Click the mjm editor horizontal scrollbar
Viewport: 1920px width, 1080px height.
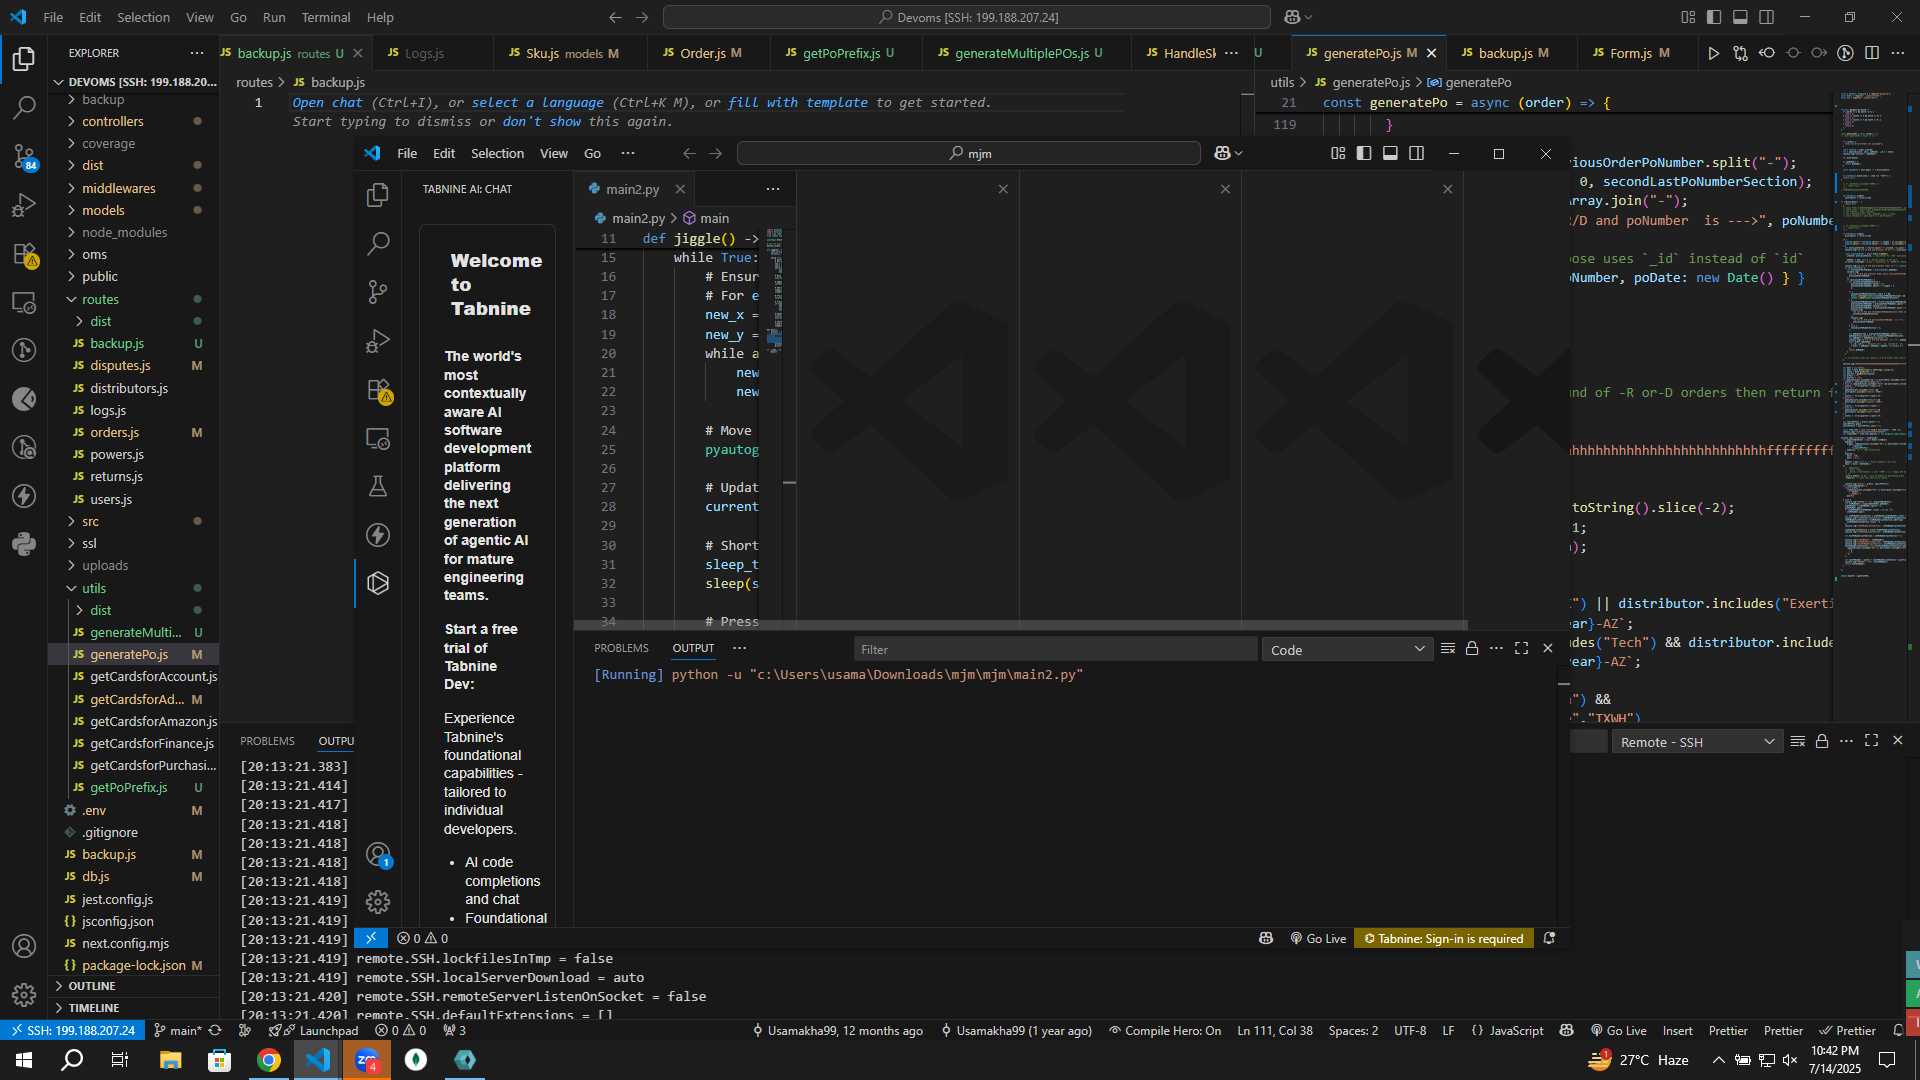point(1020,625)
